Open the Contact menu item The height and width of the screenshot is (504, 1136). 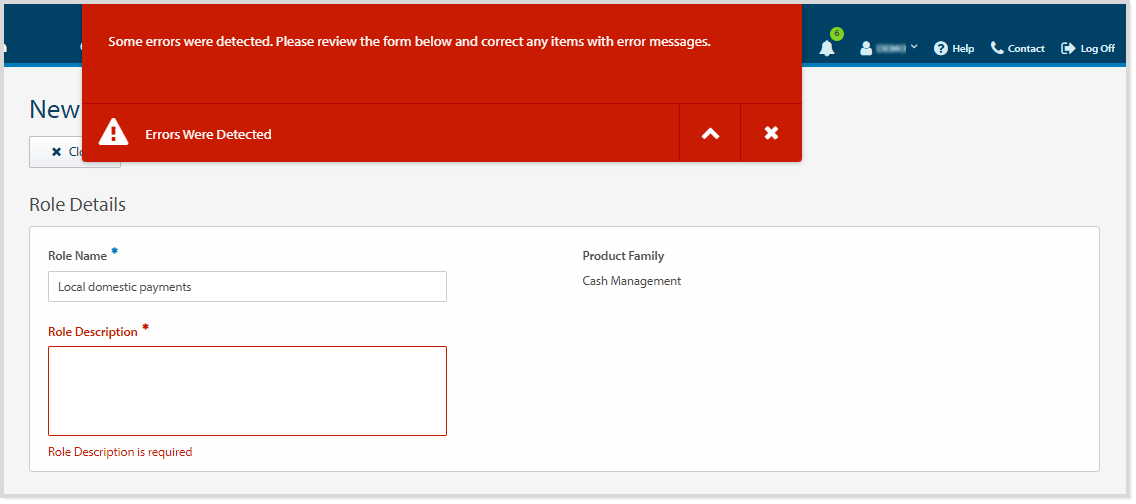(x=1026, y=48)
